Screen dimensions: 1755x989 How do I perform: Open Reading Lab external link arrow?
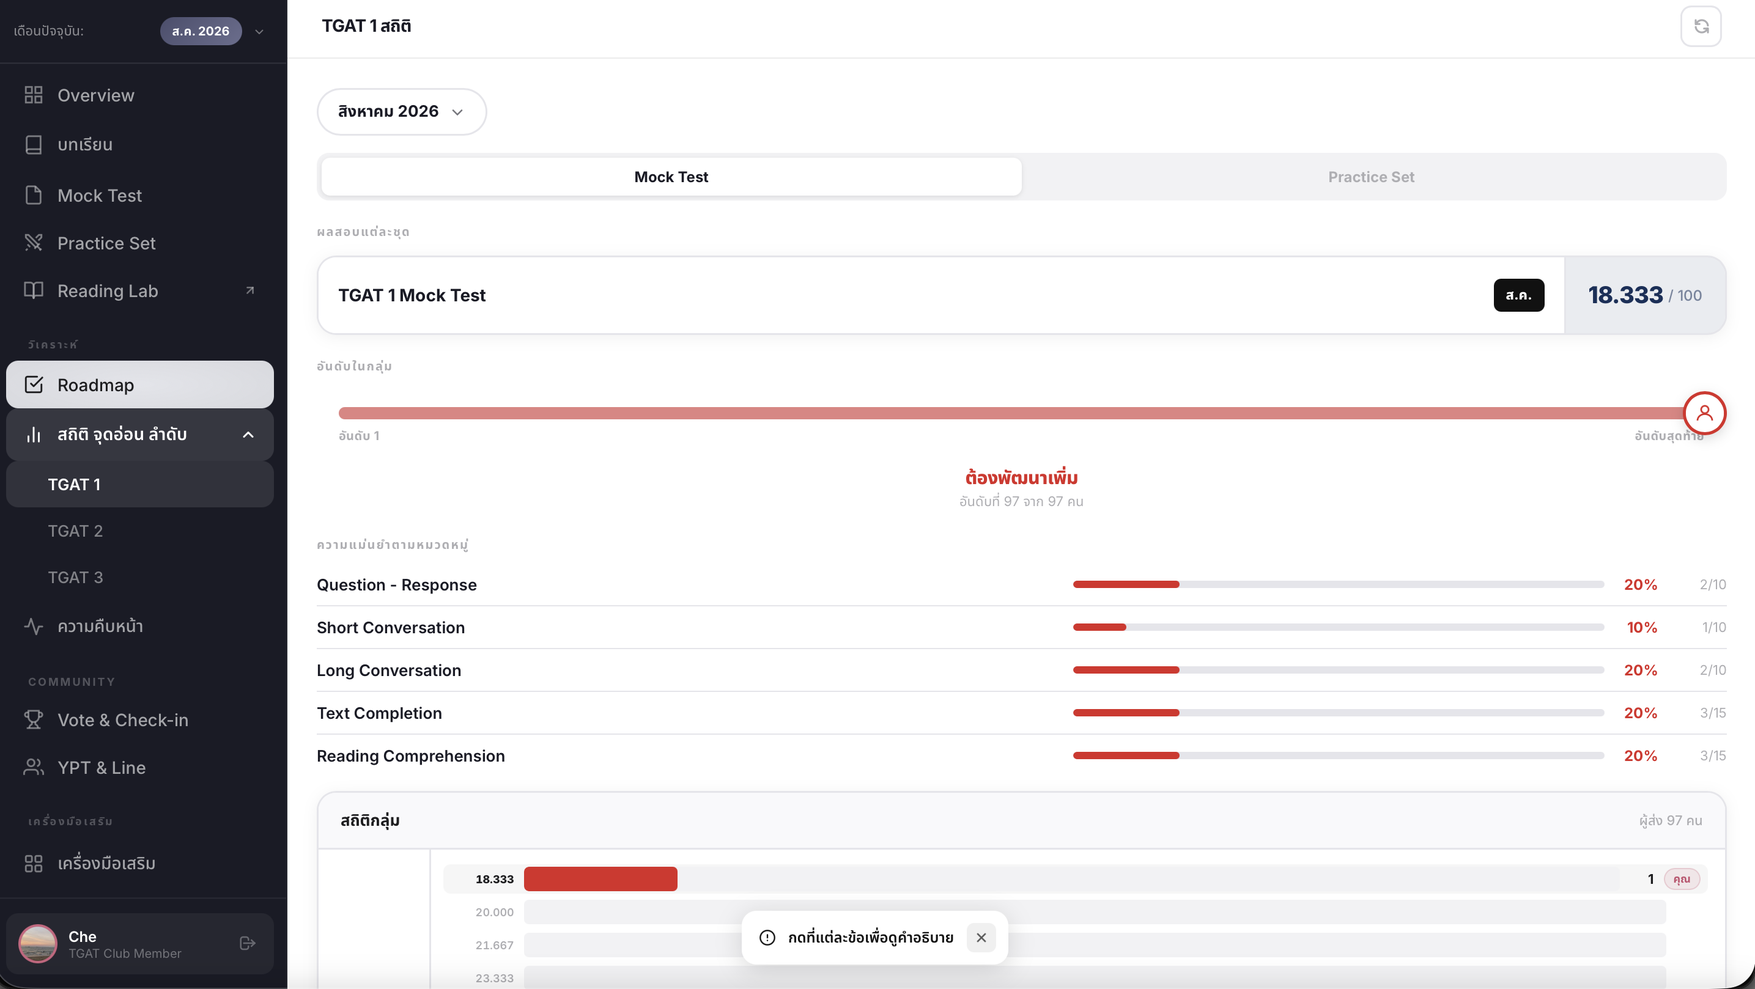(250, 291)
